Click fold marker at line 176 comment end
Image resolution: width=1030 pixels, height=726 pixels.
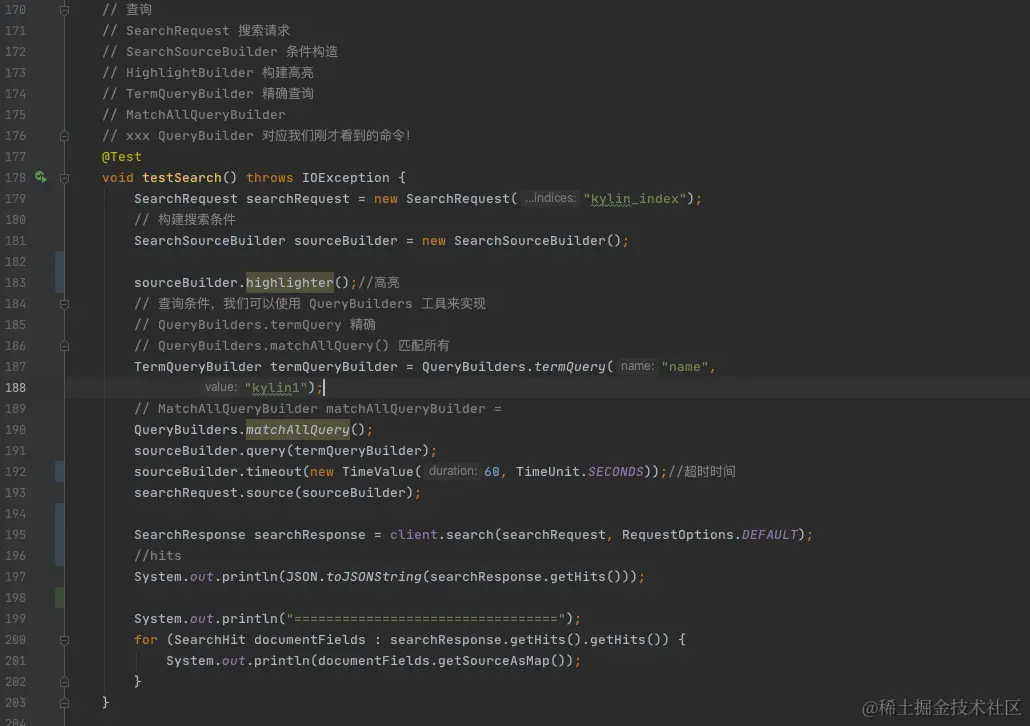(64, 136)
